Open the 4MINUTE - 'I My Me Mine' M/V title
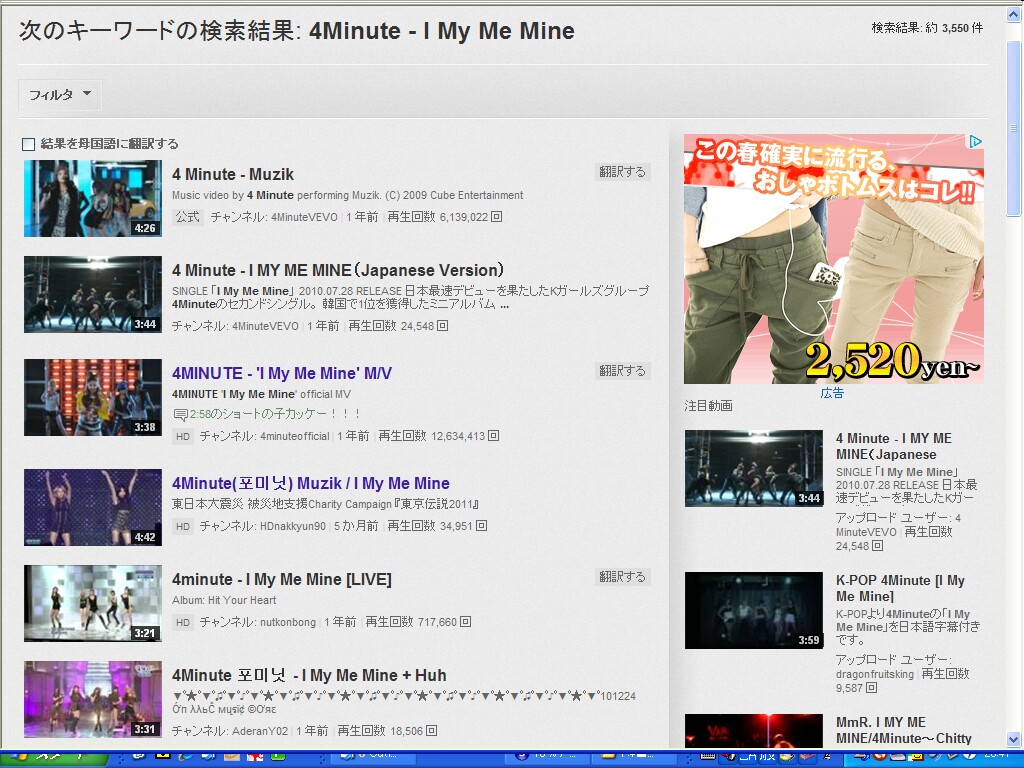 (x=281, y=374)
